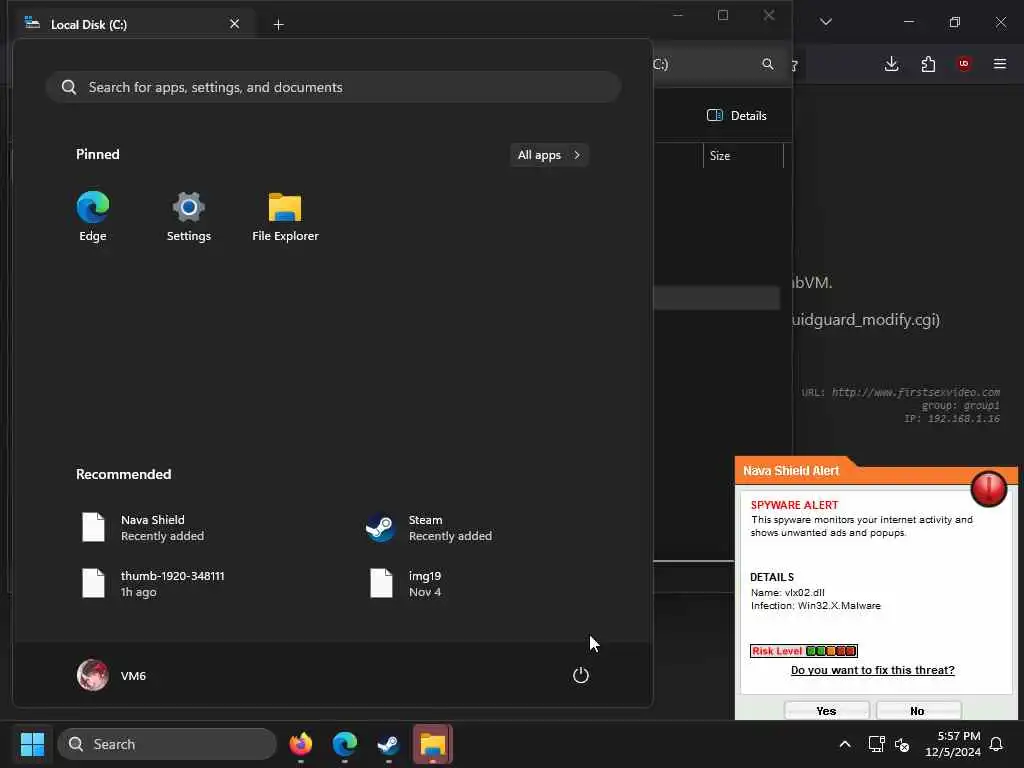Image resolution: width=1024 pixels, height=768 pixels.
Task: Focus the Start menu search box
Action: tap(333, 87)
